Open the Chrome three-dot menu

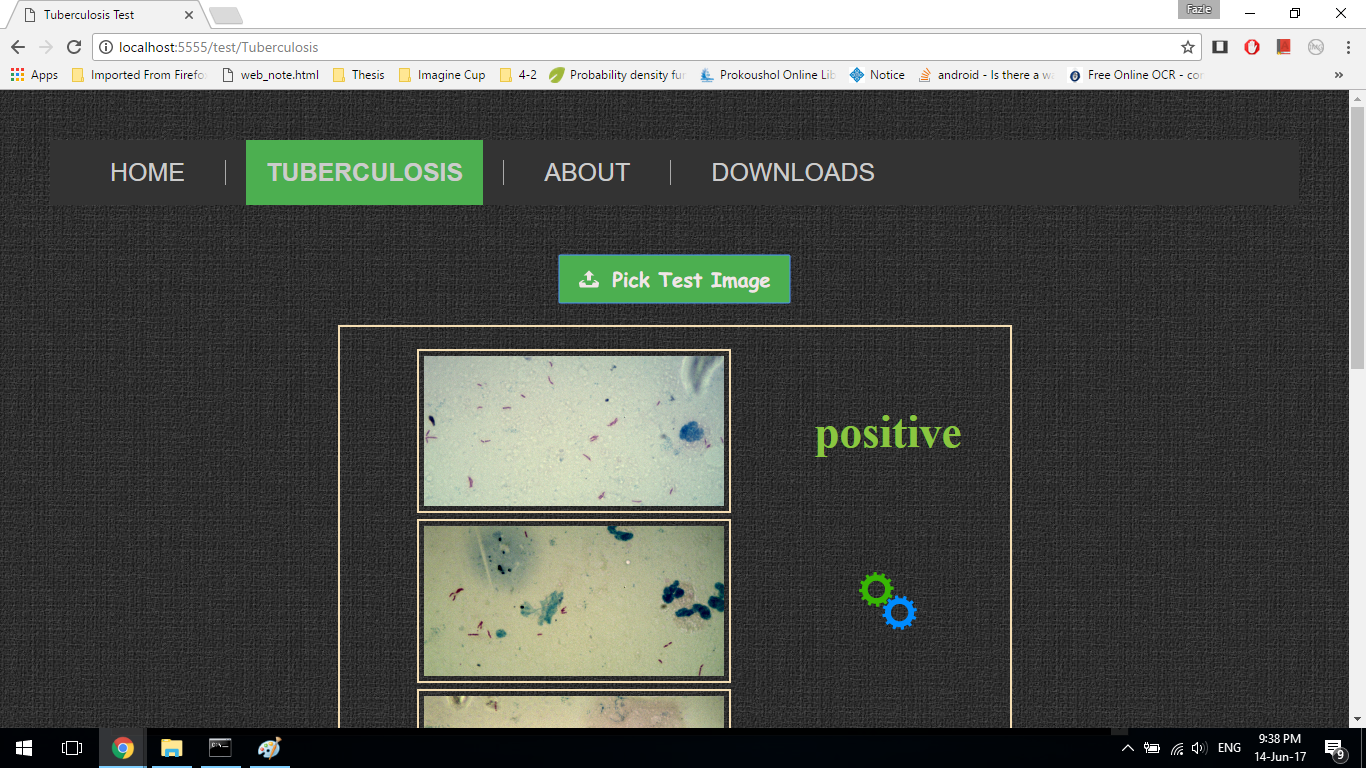[x=1347, y=47]
